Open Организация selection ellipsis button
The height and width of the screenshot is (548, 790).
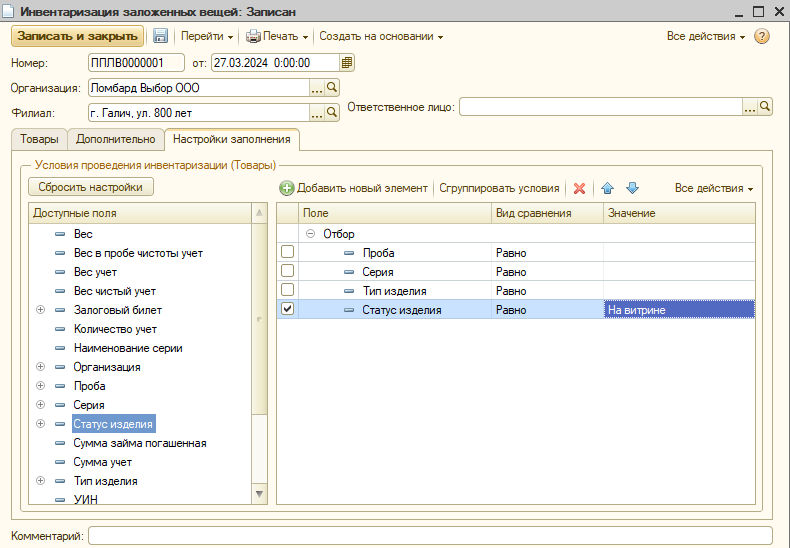pos(316,88)
